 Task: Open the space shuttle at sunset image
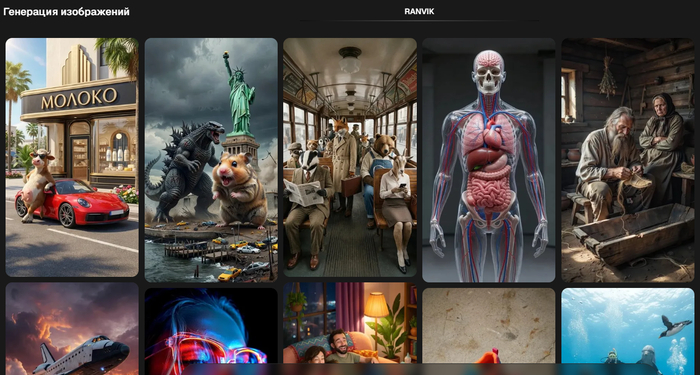pos(72,329)
